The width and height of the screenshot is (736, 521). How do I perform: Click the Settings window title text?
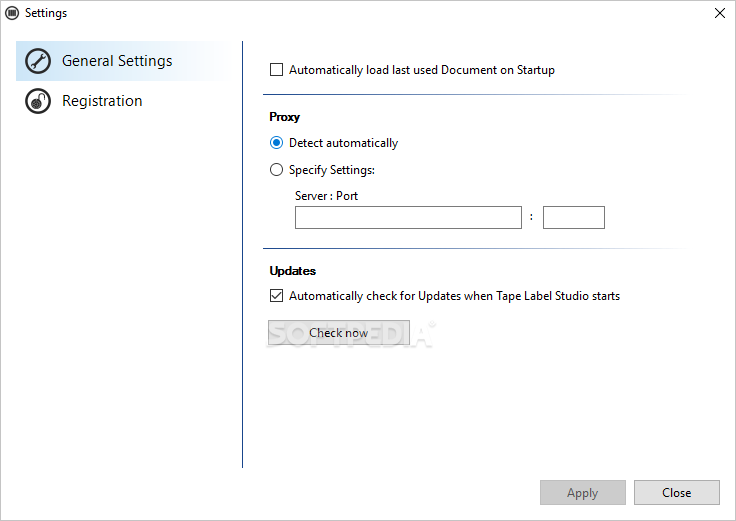[x=46, y=13]
